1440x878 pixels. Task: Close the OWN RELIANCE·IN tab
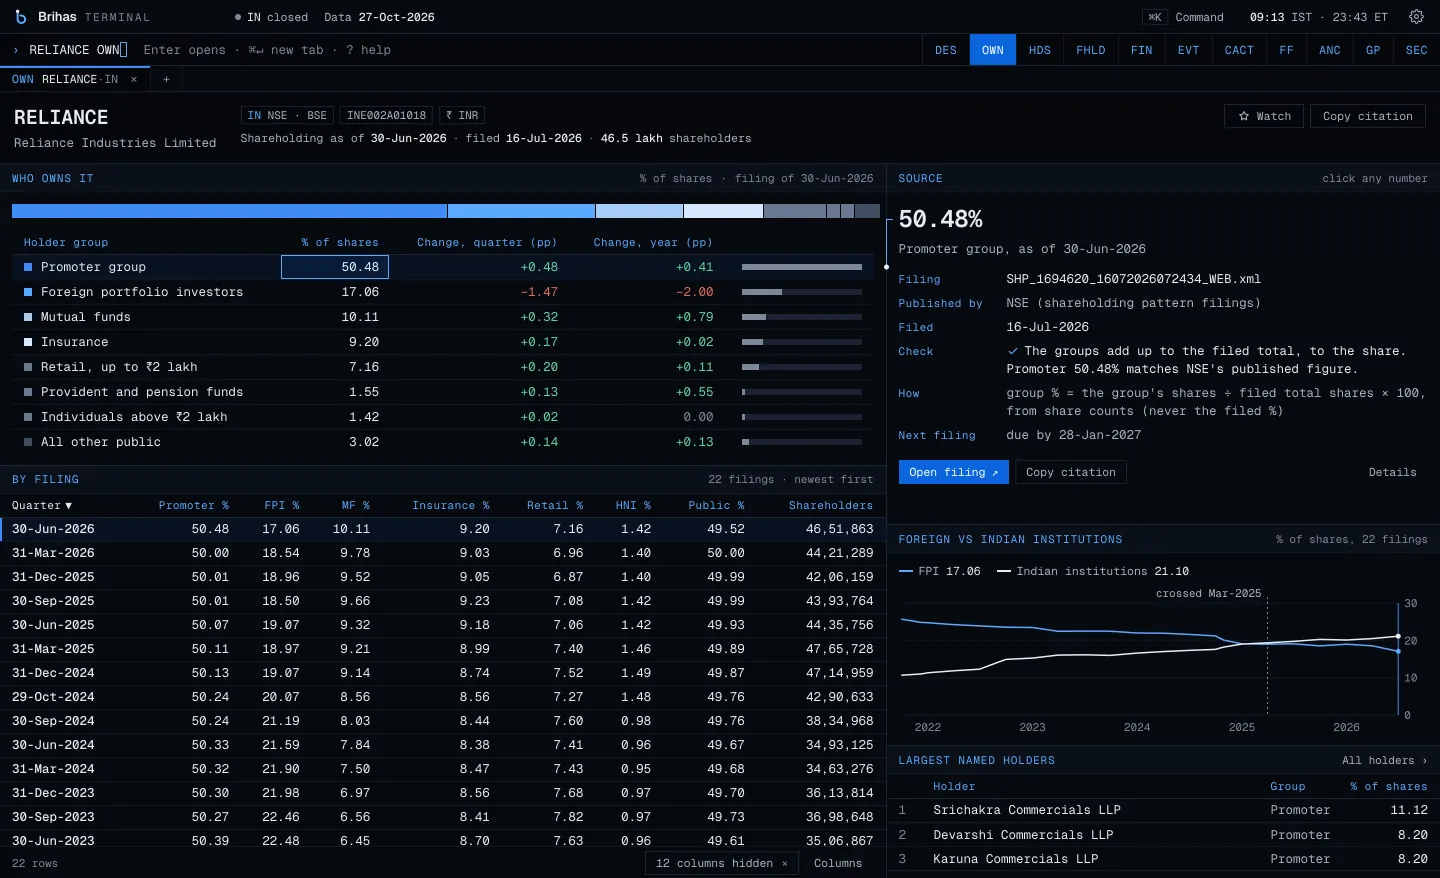click(x=134, y=79)
